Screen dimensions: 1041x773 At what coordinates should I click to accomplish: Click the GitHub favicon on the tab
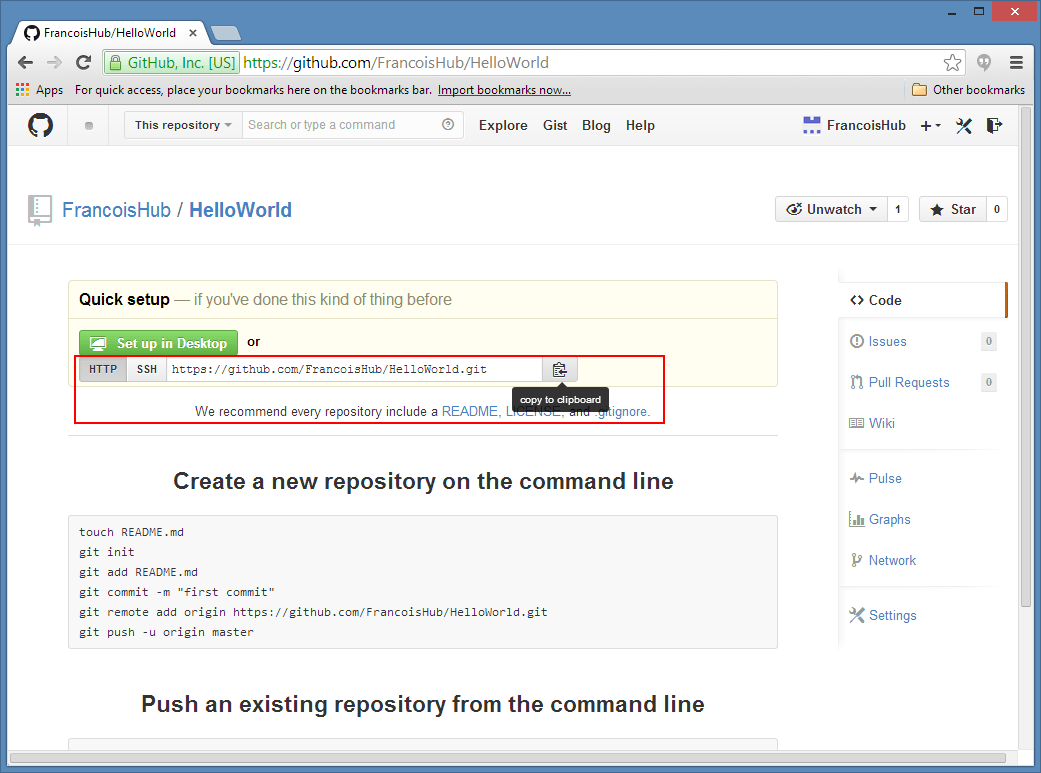point(31,33)
